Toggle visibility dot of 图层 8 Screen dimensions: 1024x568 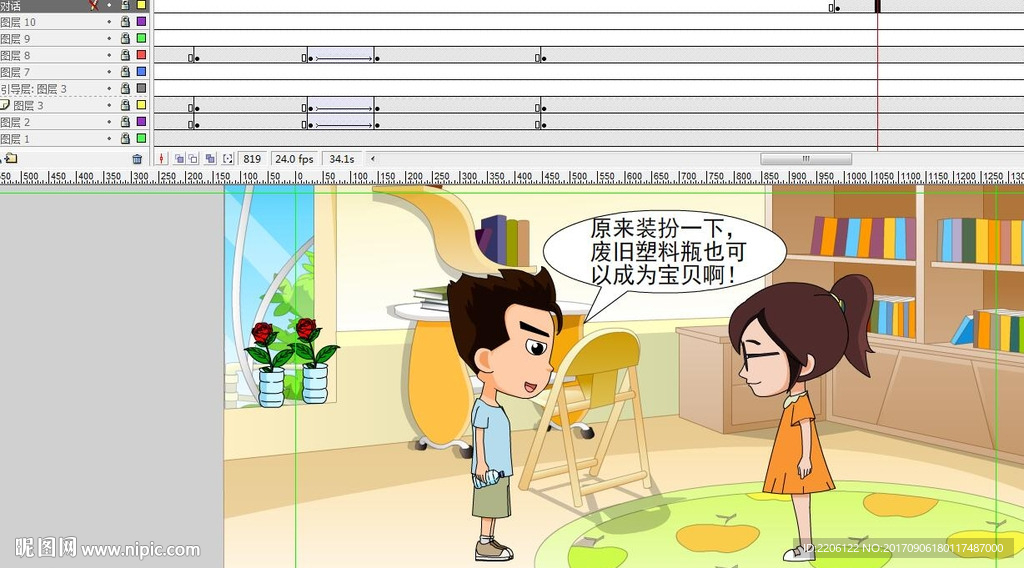coord(109,55)
